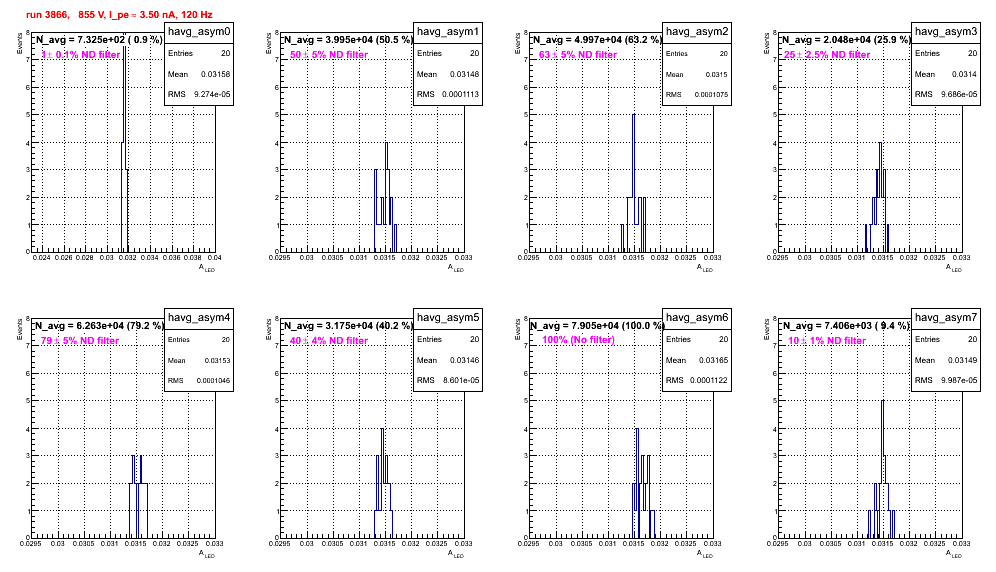
Task: Click Mean 0.03146 in havg_asym5 stats
Action: coord(448,360)
